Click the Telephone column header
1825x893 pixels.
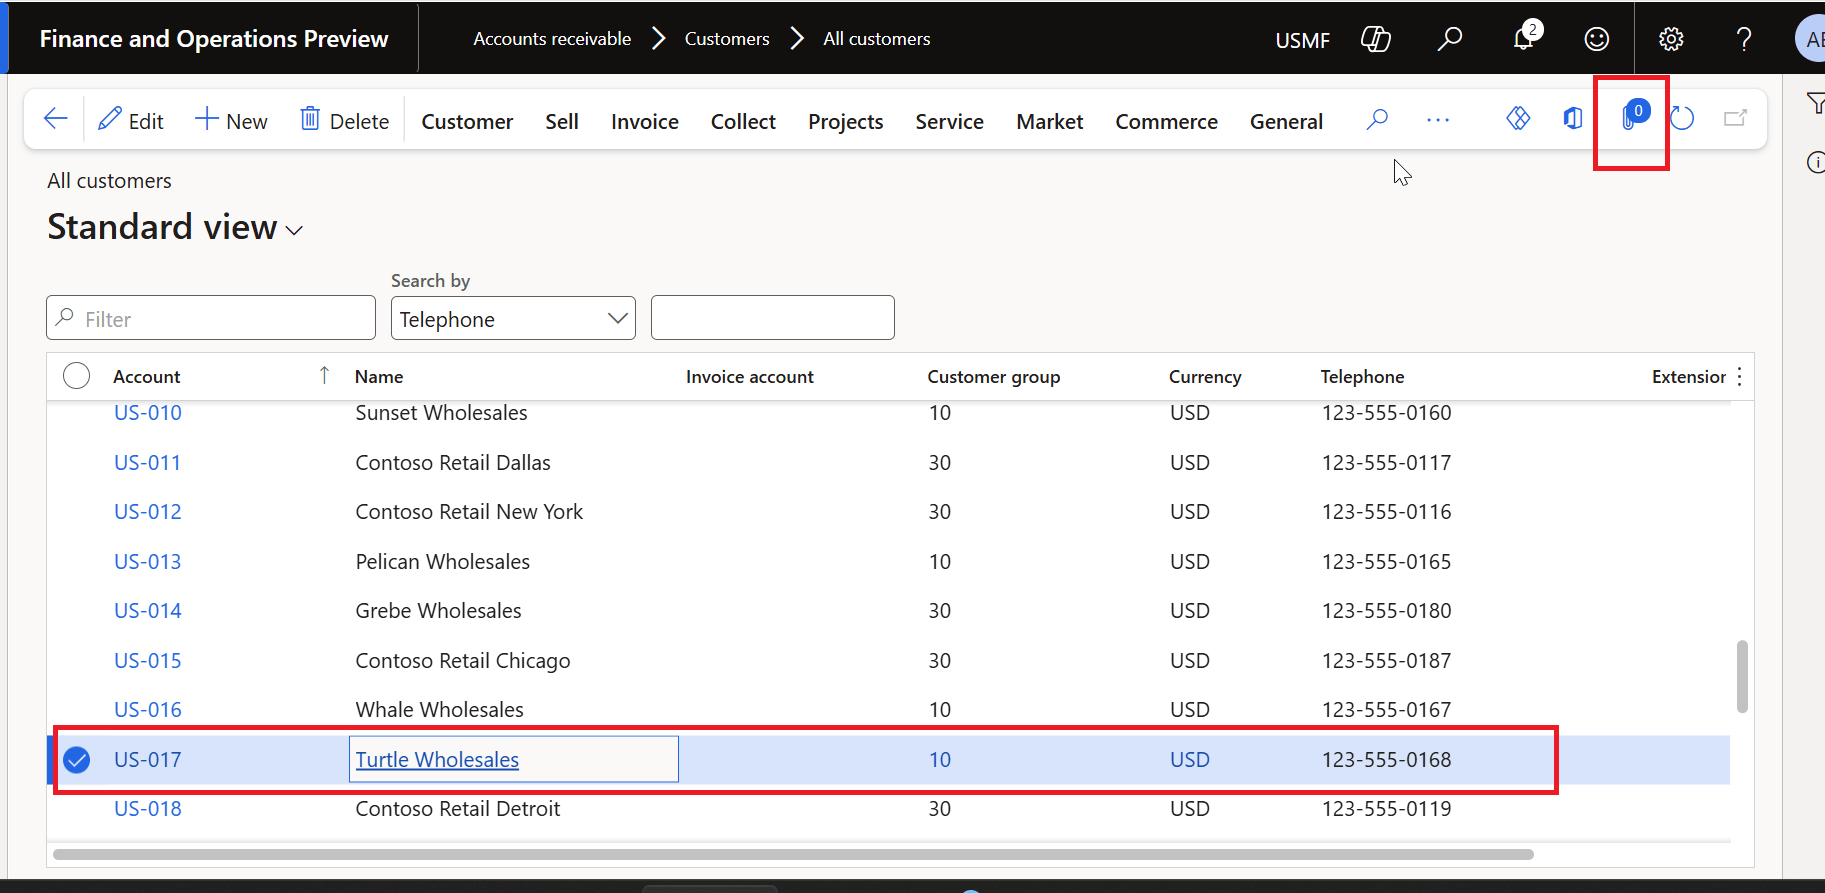(x=1362, y=377)
